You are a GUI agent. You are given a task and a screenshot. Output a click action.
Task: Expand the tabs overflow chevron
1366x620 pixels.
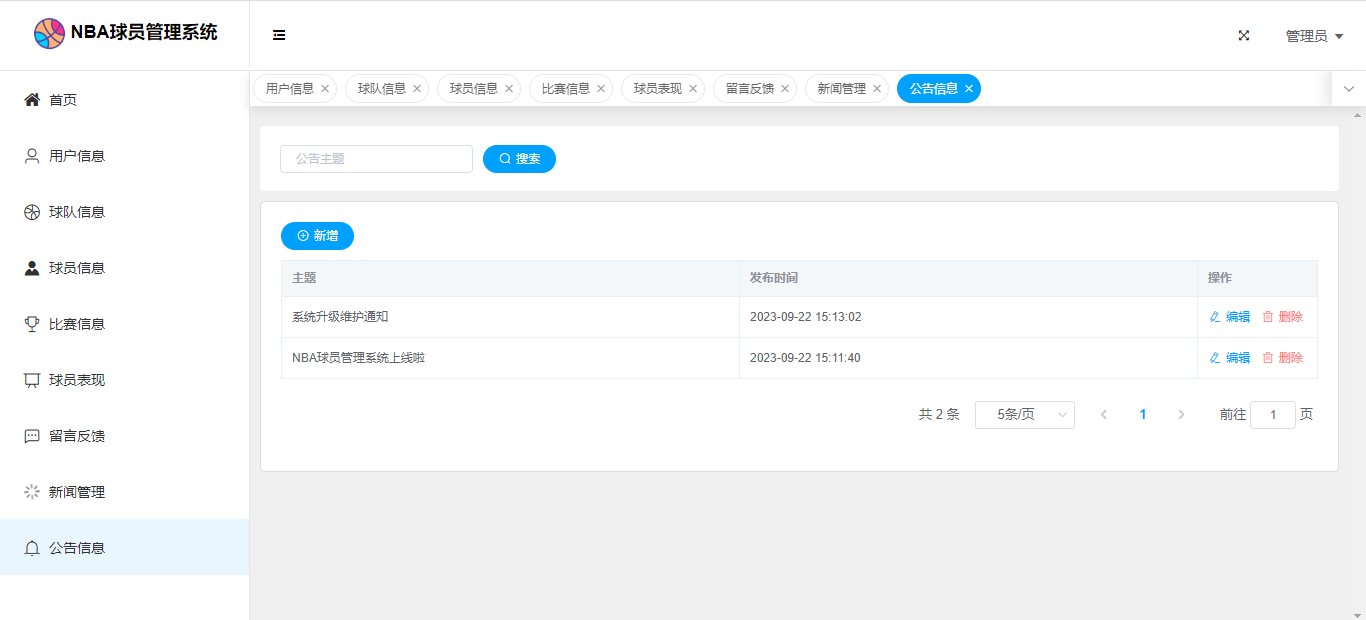click(1348, 89)
